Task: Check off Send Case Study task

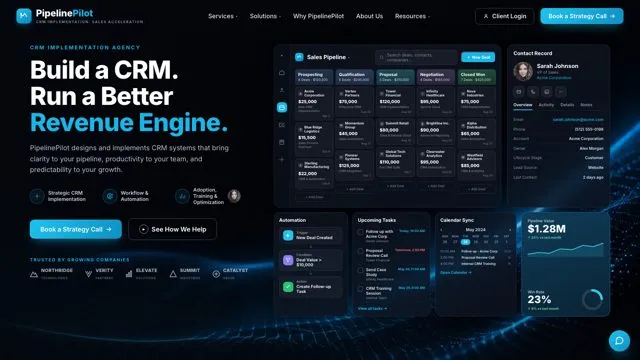Action: click(x=360, y=270)
